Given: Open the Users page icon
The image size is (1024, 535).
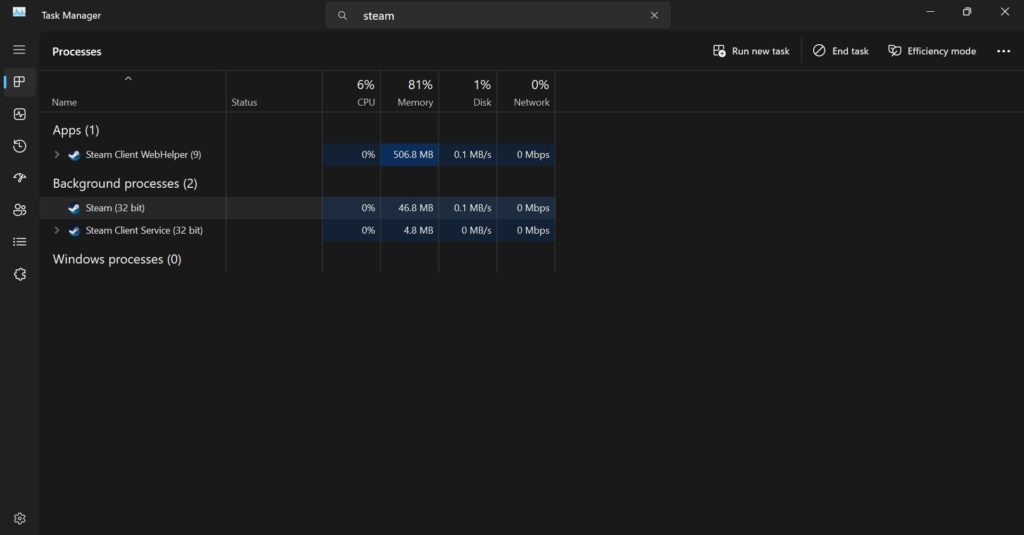Looking at the screenshot, I should coord(19,210).
